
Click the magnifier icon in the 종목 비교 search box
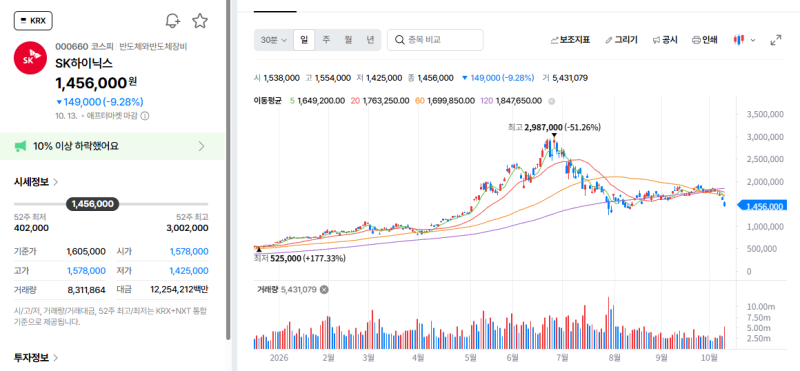(400, 40)
